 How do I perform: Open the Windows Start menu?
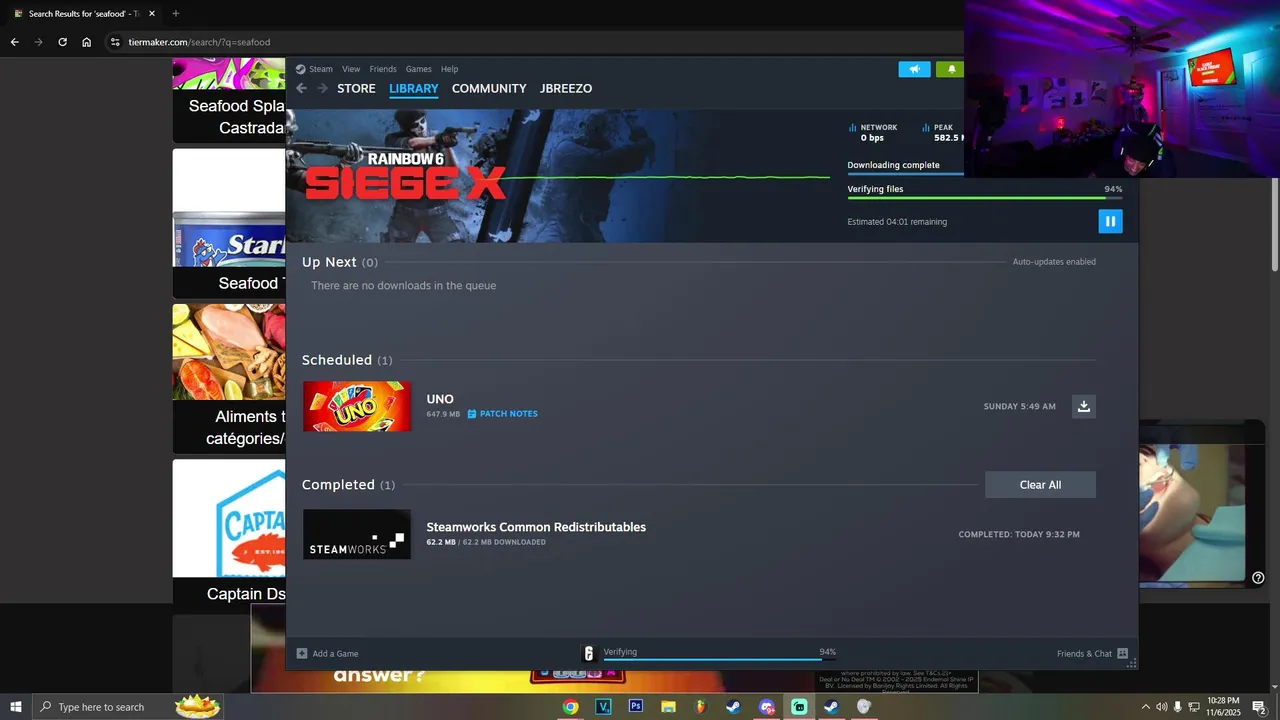[x=16, y=707]
